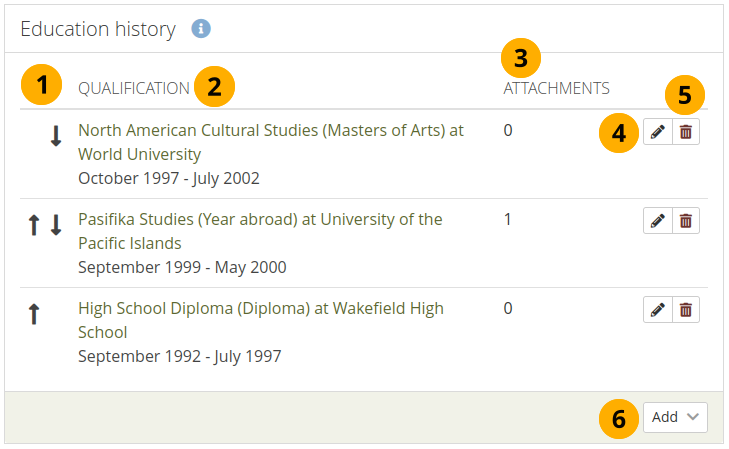This screenshot has height=449, width=729.
Task: Open High School Diploma qualification link
Action: [260, 309]
